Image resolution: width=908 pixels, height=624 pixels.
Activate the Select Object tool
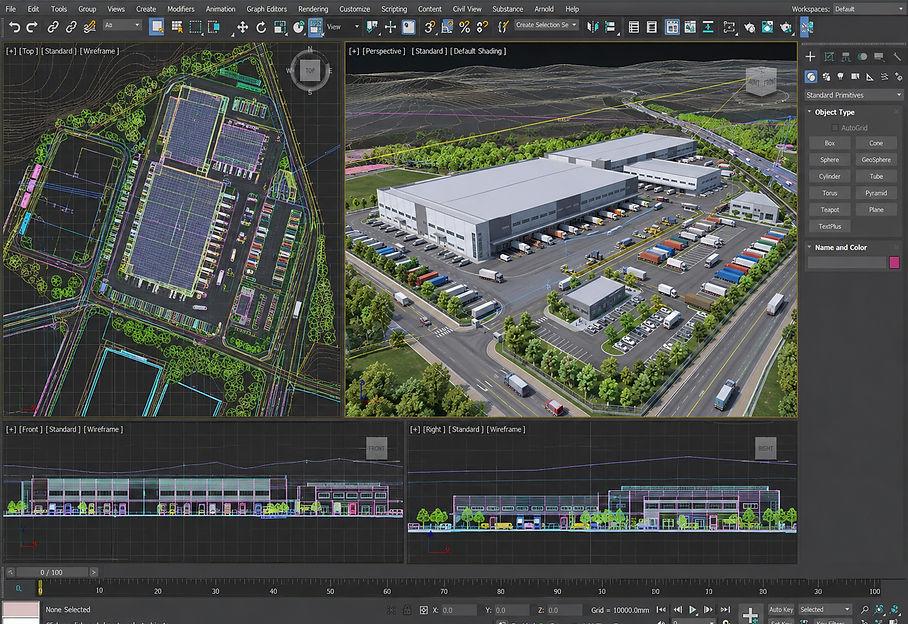coord(156,27)
